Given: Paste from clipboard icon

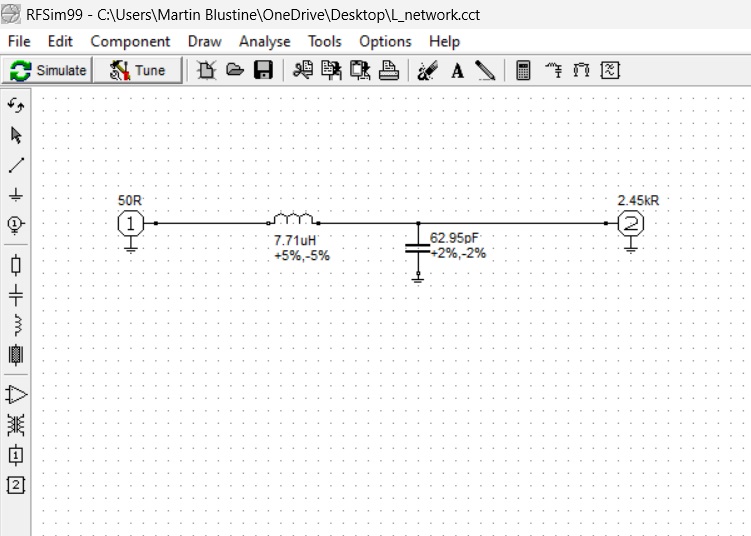Looking at the screenshot, I should pos(360,70).
